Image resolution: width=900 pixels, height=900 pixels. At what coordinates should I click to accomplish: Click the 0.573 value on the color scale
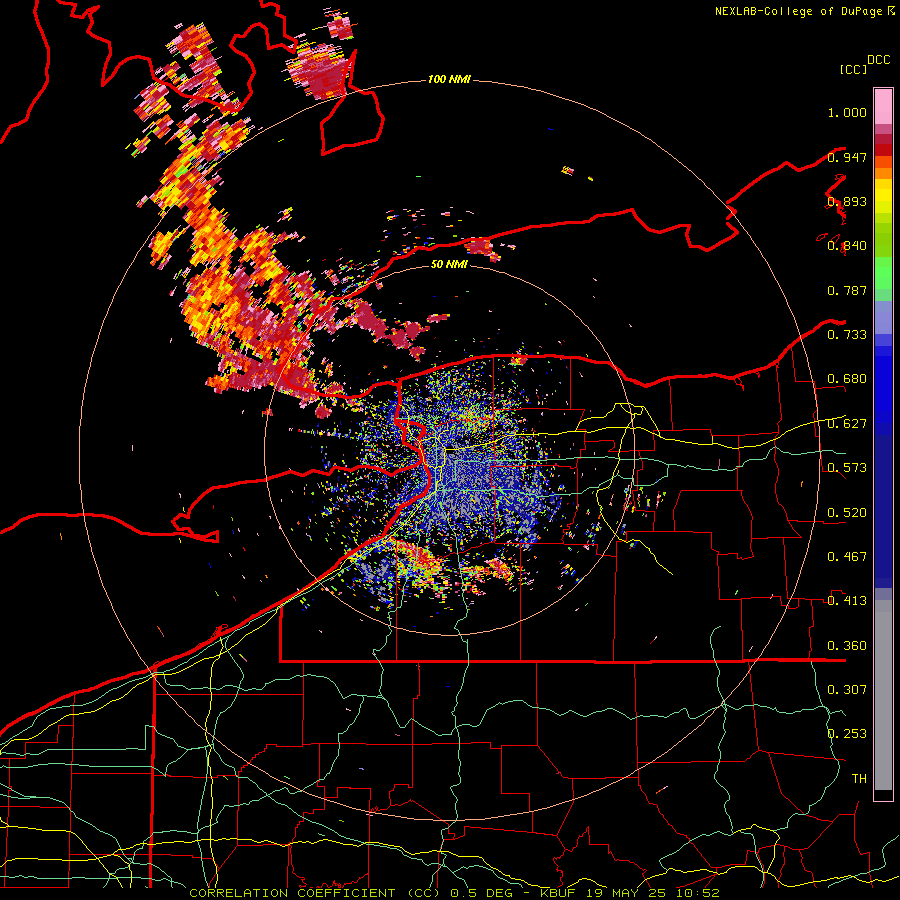847,468
